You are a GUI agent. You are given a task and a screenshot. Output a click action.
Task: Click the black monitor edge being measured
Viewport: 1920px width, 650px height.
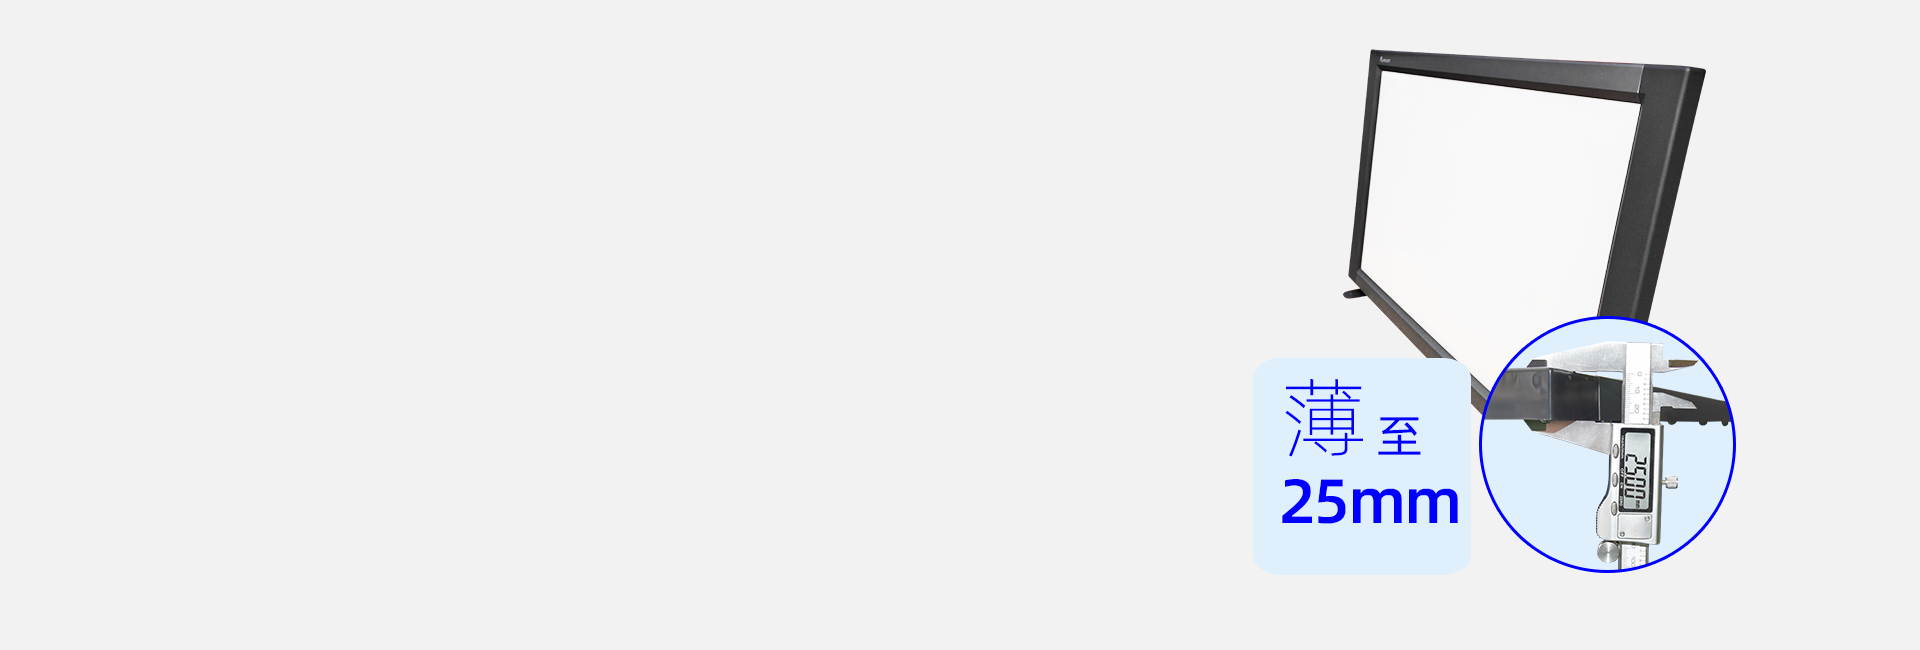click(1560, 396)
